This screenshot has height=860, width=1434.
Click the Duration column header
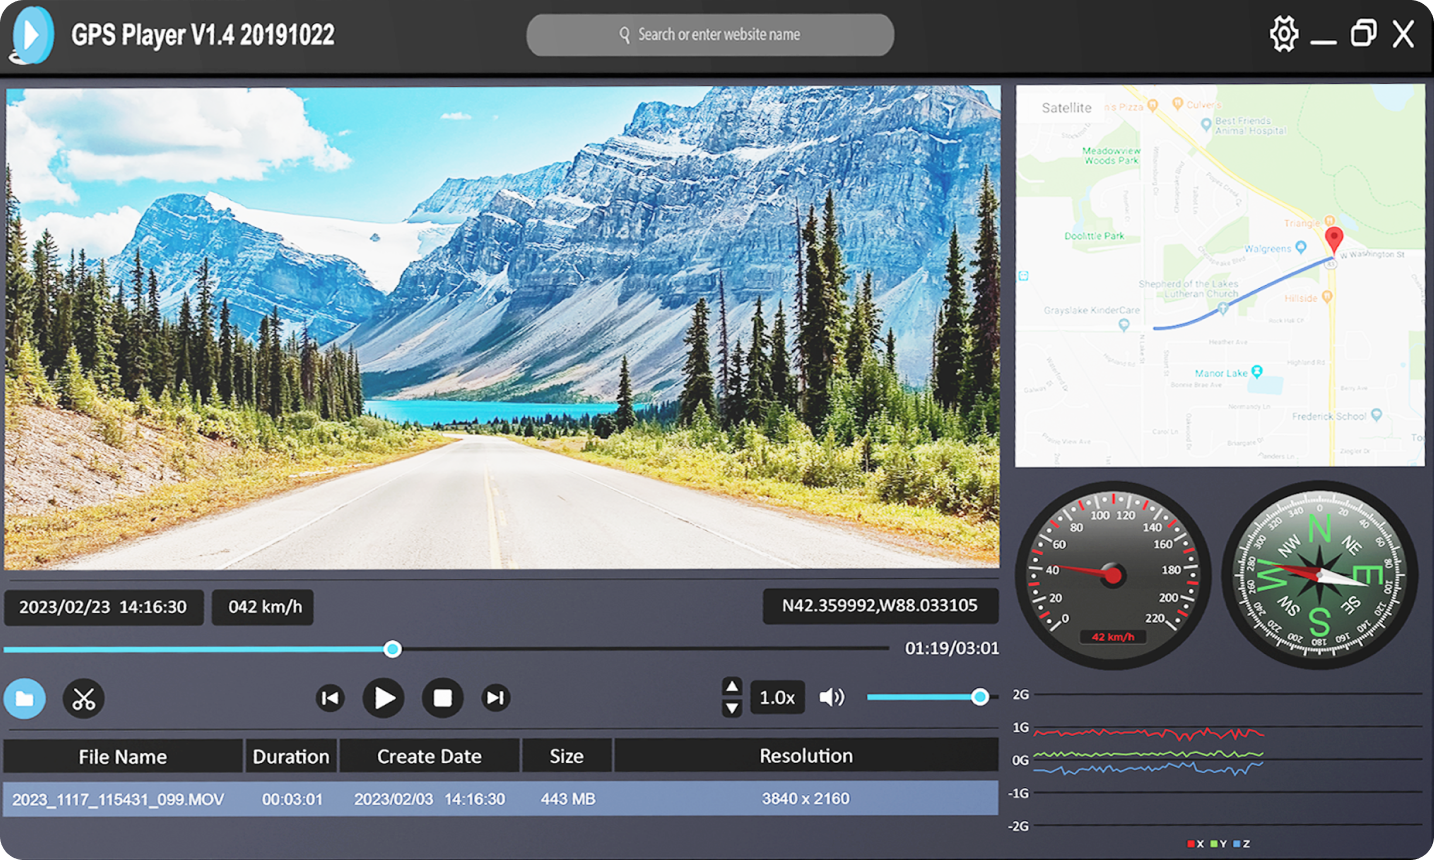coord(291,756)
